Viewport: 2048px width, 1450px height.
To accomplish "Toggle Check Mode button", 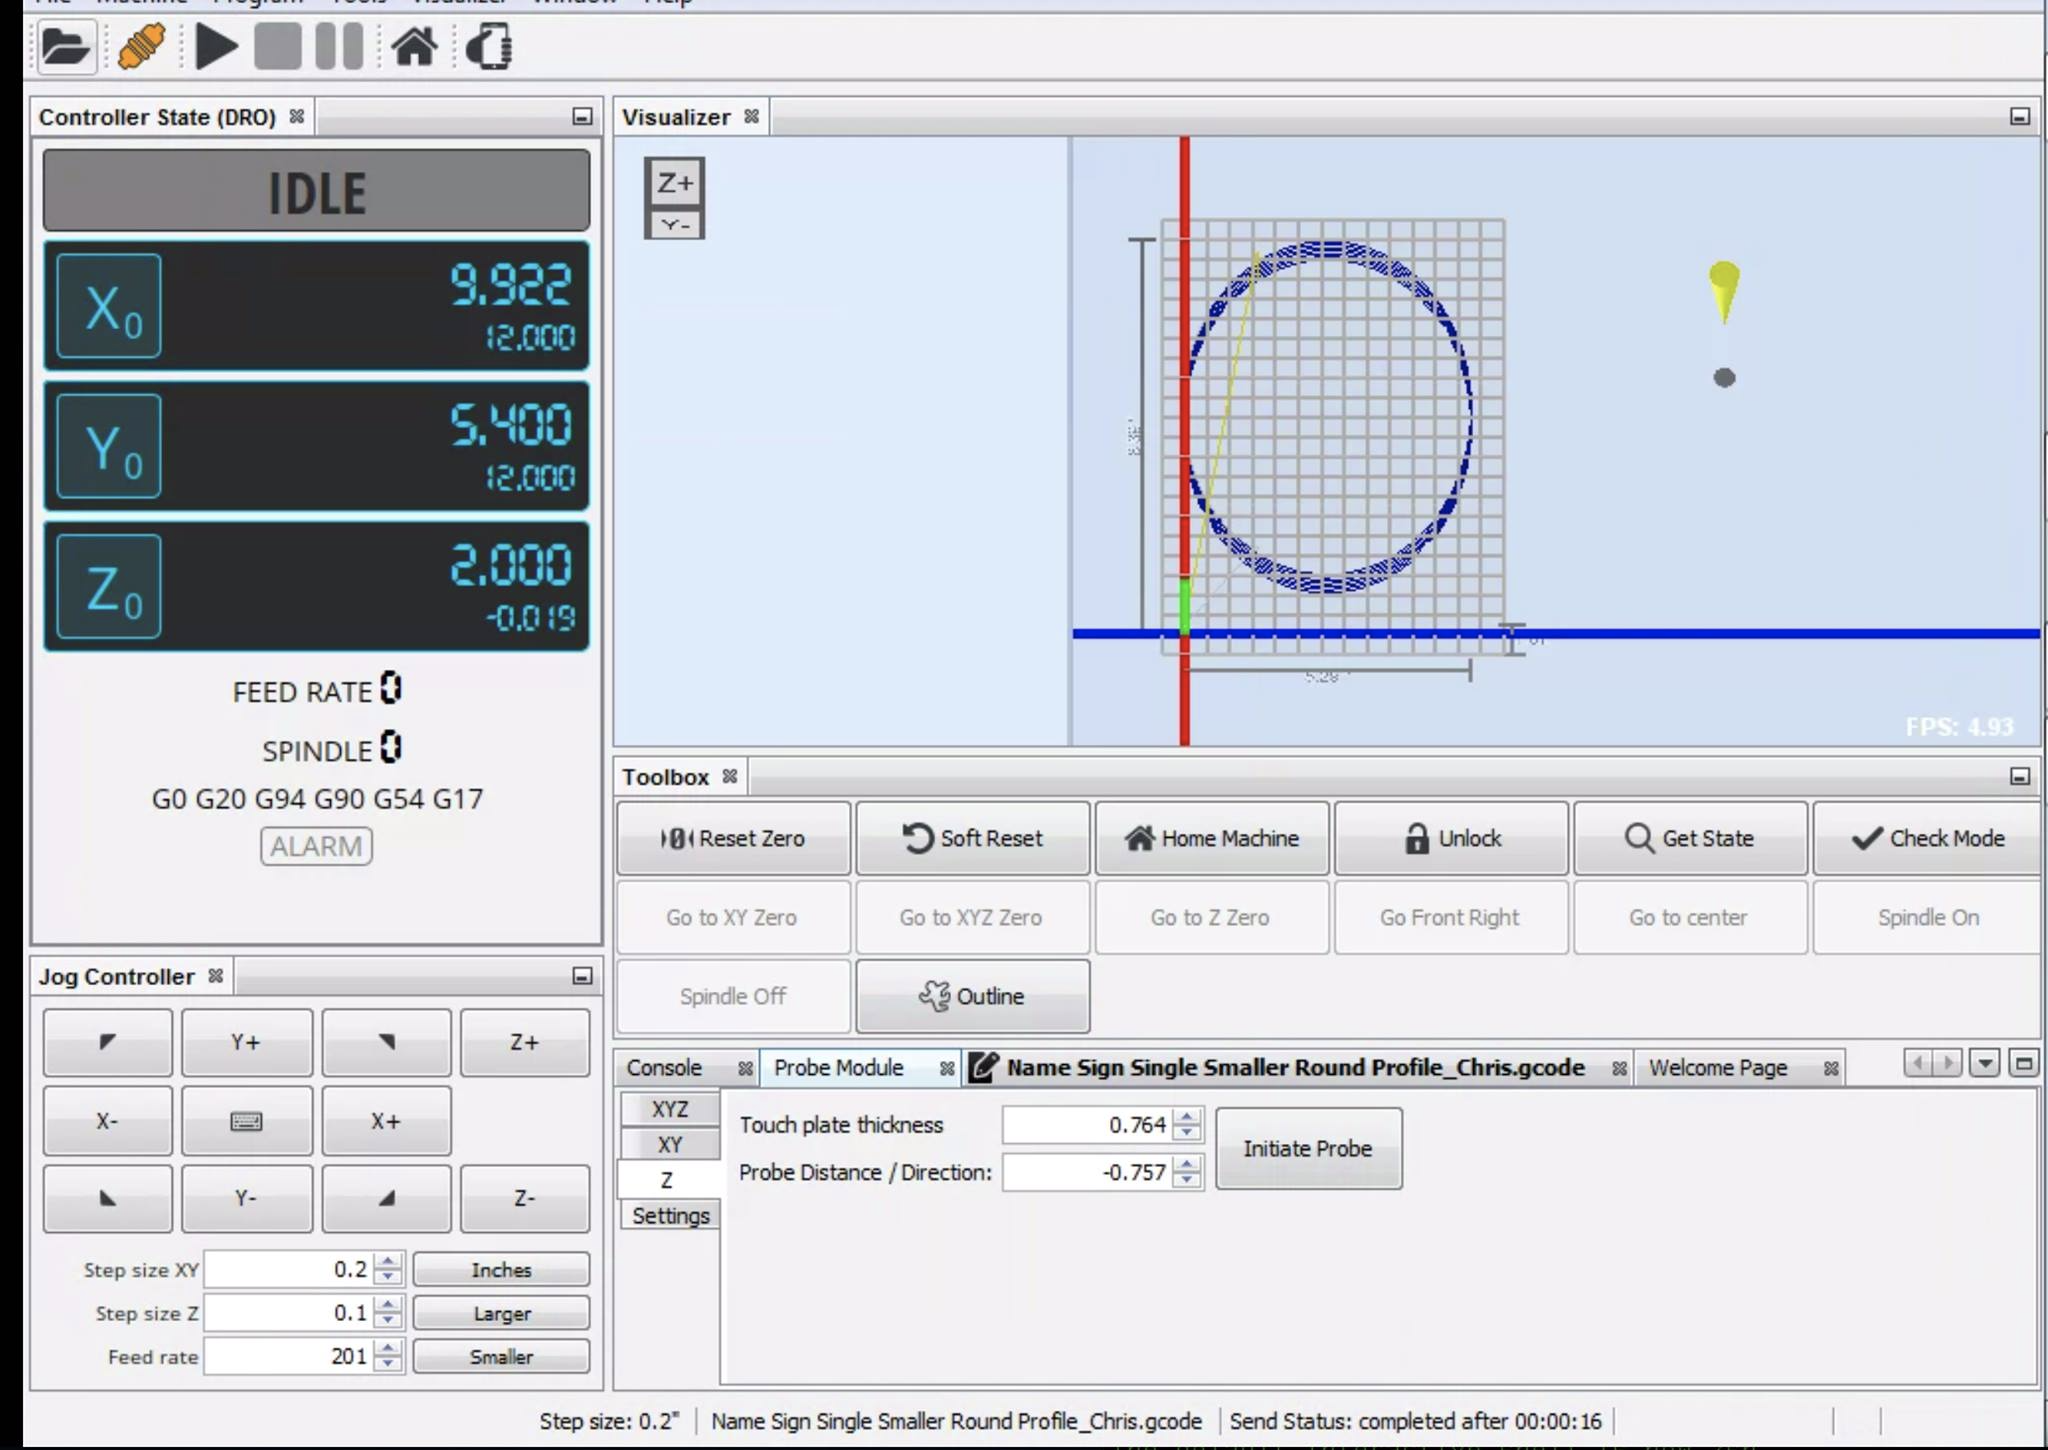I will (1927, 838).
